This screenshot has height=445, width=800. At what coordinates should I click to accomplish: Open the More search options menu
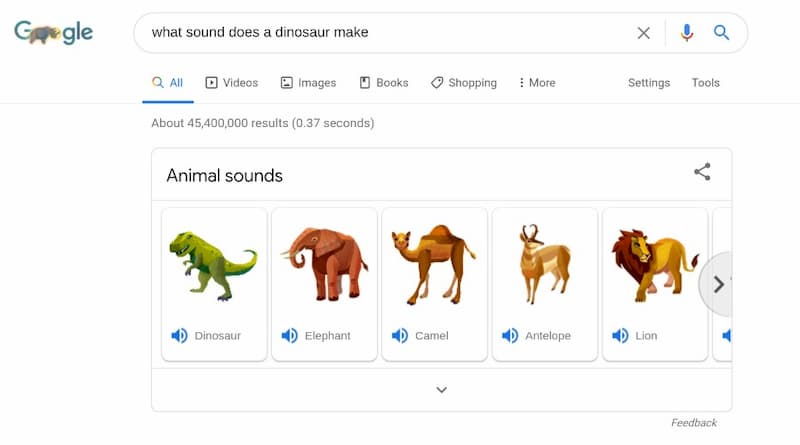[x=537, y=83]
